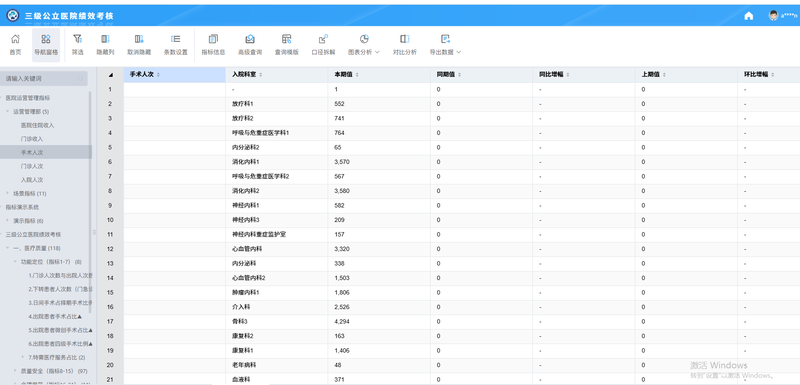Sort by the 本期值 column header
The height and width of the screenshot is (385, 800).
click(345, 74)
